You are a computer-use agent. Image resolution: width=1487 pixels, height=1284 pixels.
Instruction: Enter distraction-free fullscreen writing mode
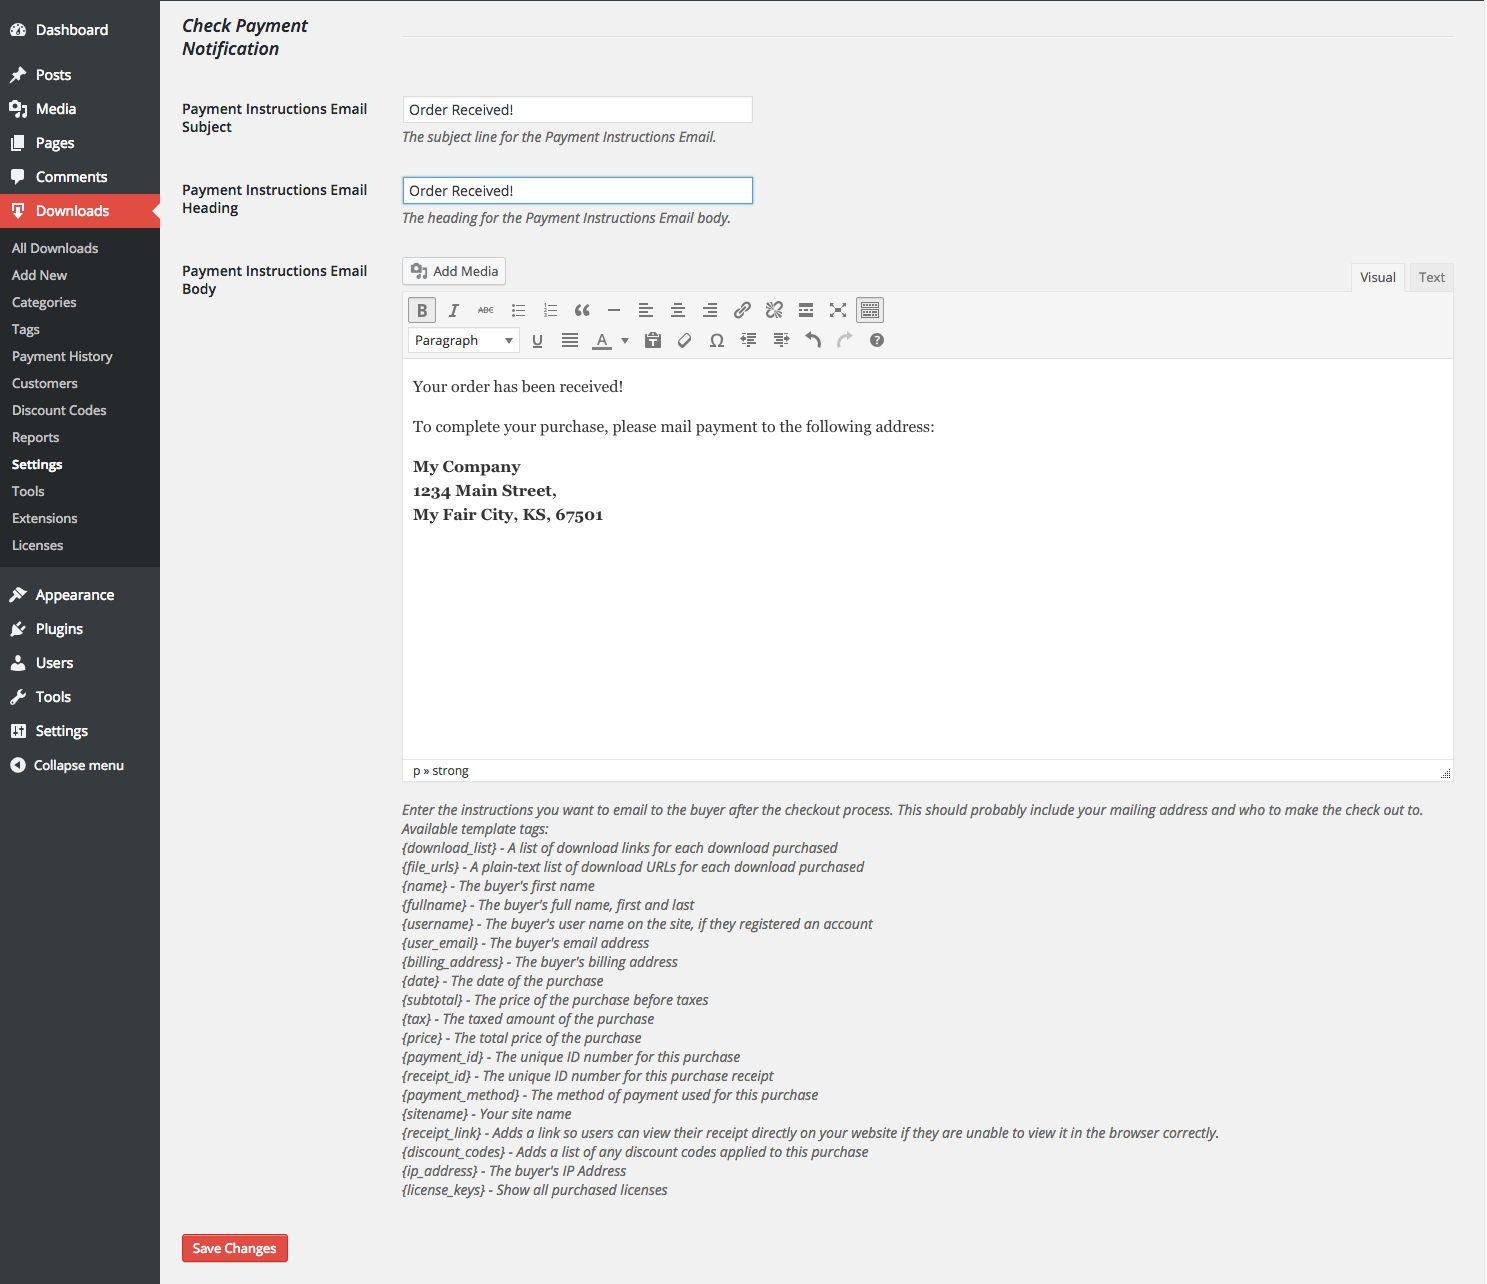pos(838,310)
